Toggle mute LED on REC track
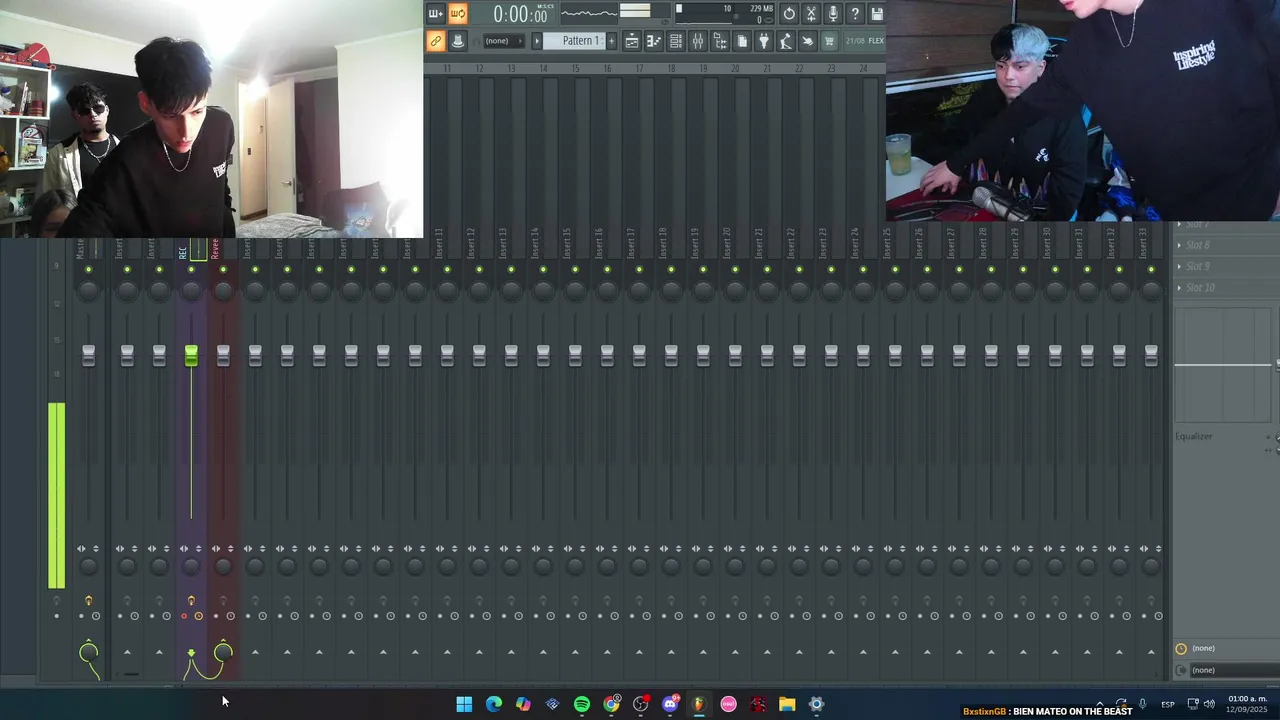 (x=191, y=269)
